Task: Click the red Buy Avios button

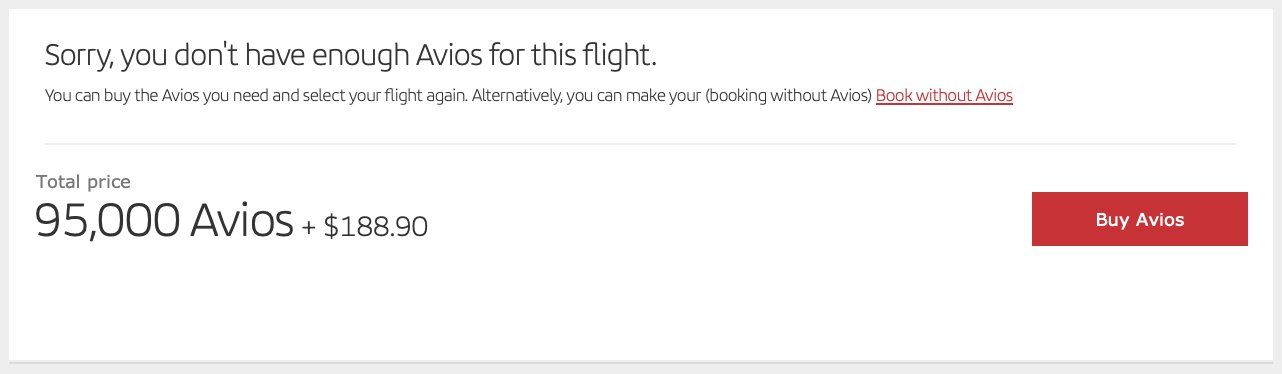Action: 1139,219
